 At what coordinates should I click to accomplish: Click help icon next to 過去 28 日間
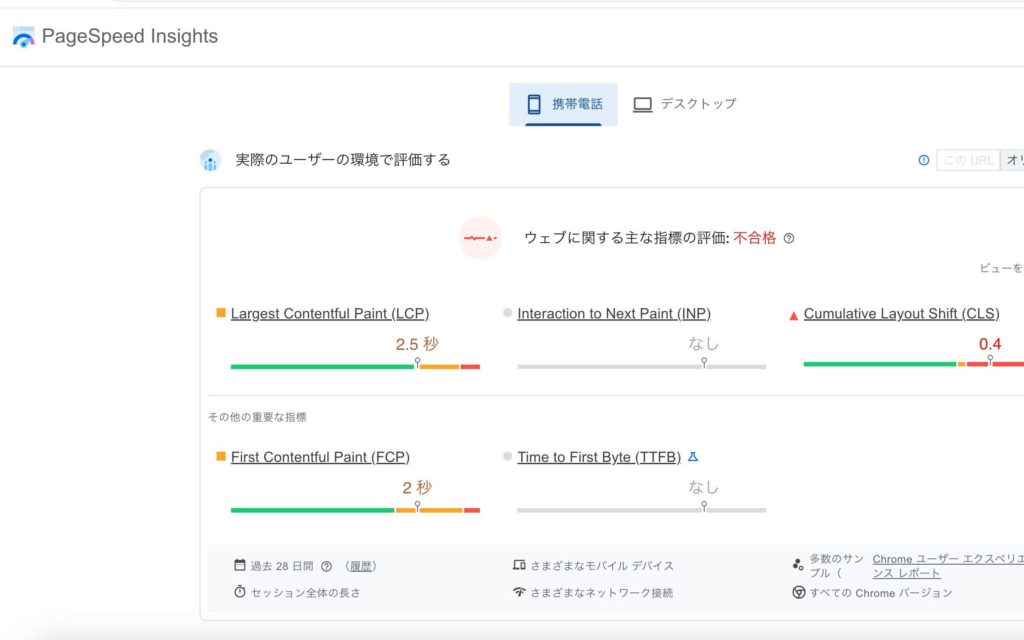pos(326,566)
